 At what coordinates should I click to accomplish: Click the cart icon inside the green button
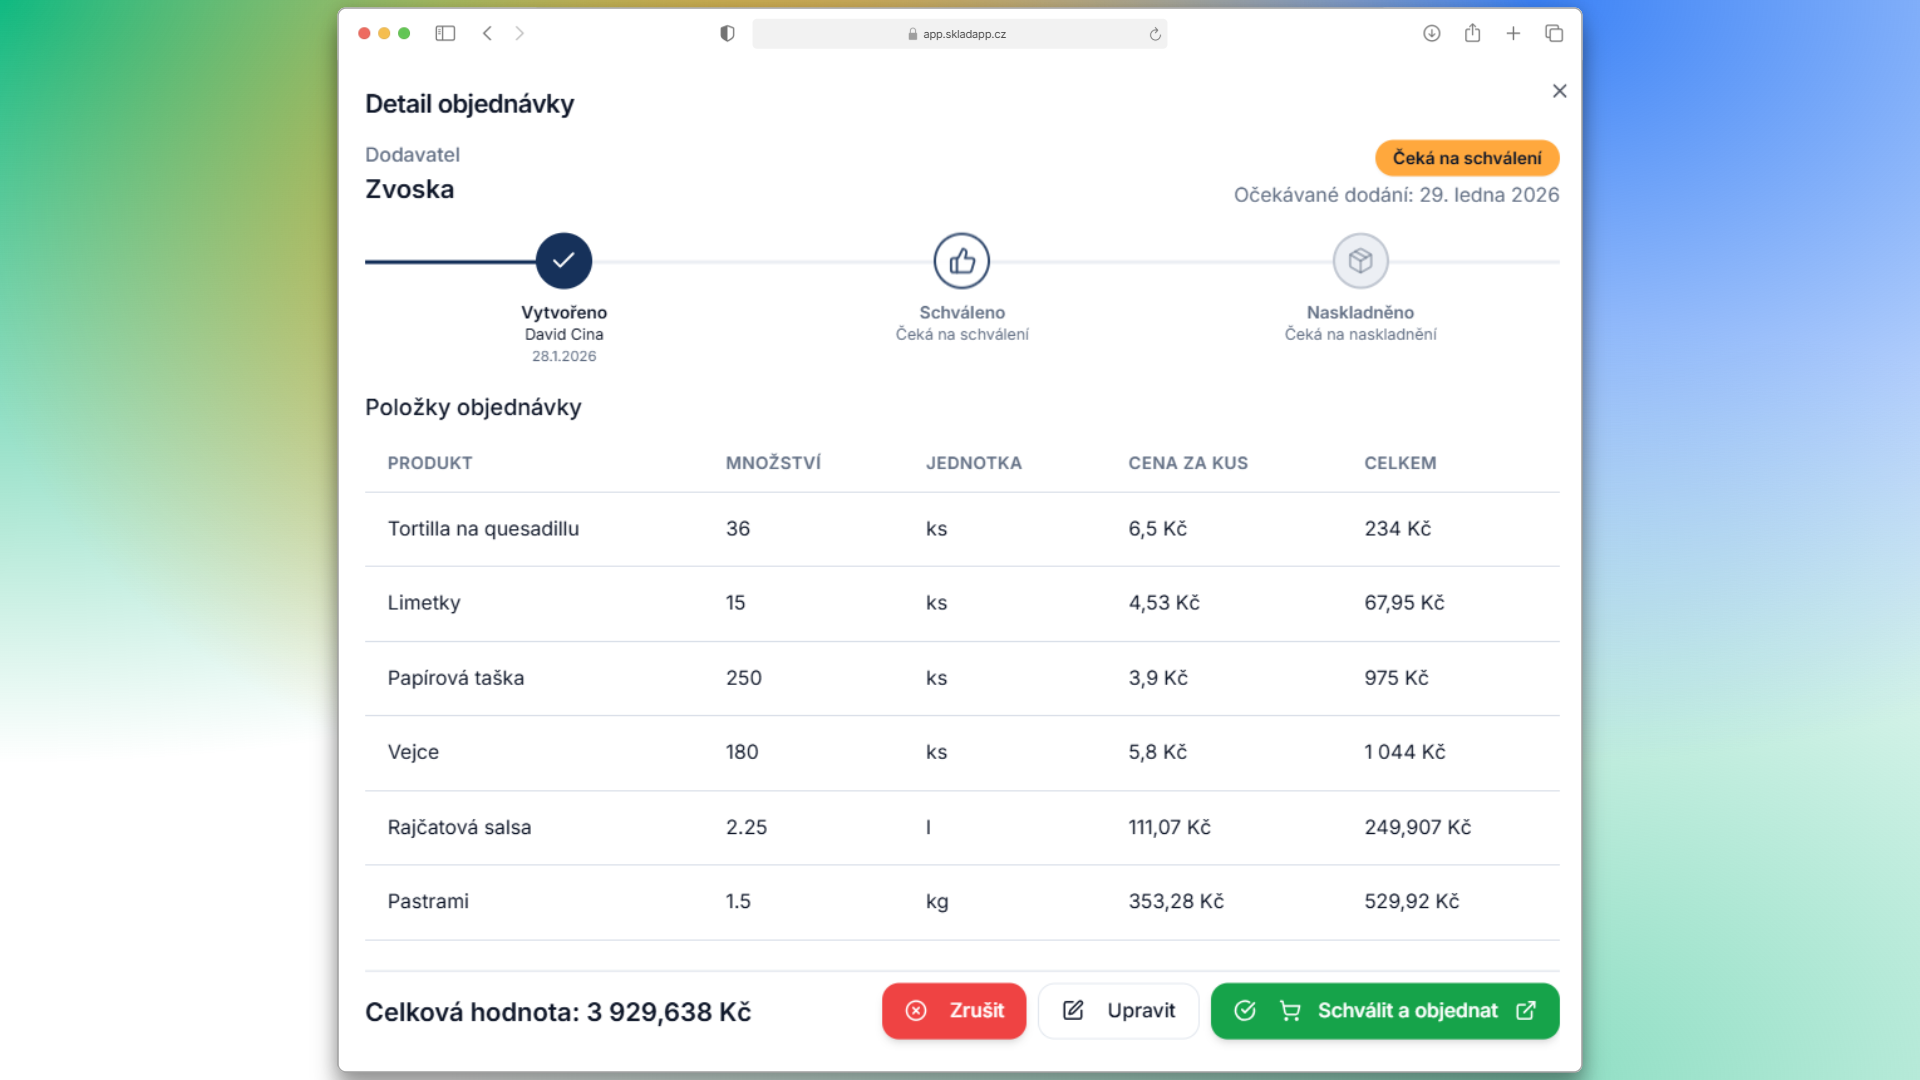[x=1290, y=1011]
